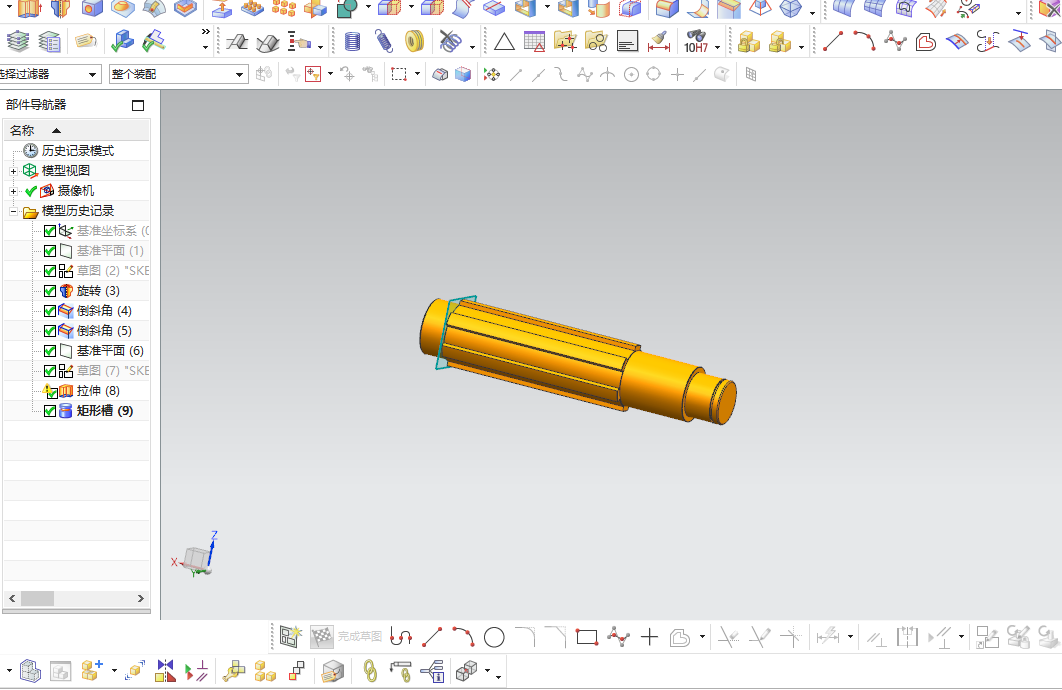1062x690 pixels.
Task: Toggle the 基准平面 (1) checkbox
Action: pos(50,251)
